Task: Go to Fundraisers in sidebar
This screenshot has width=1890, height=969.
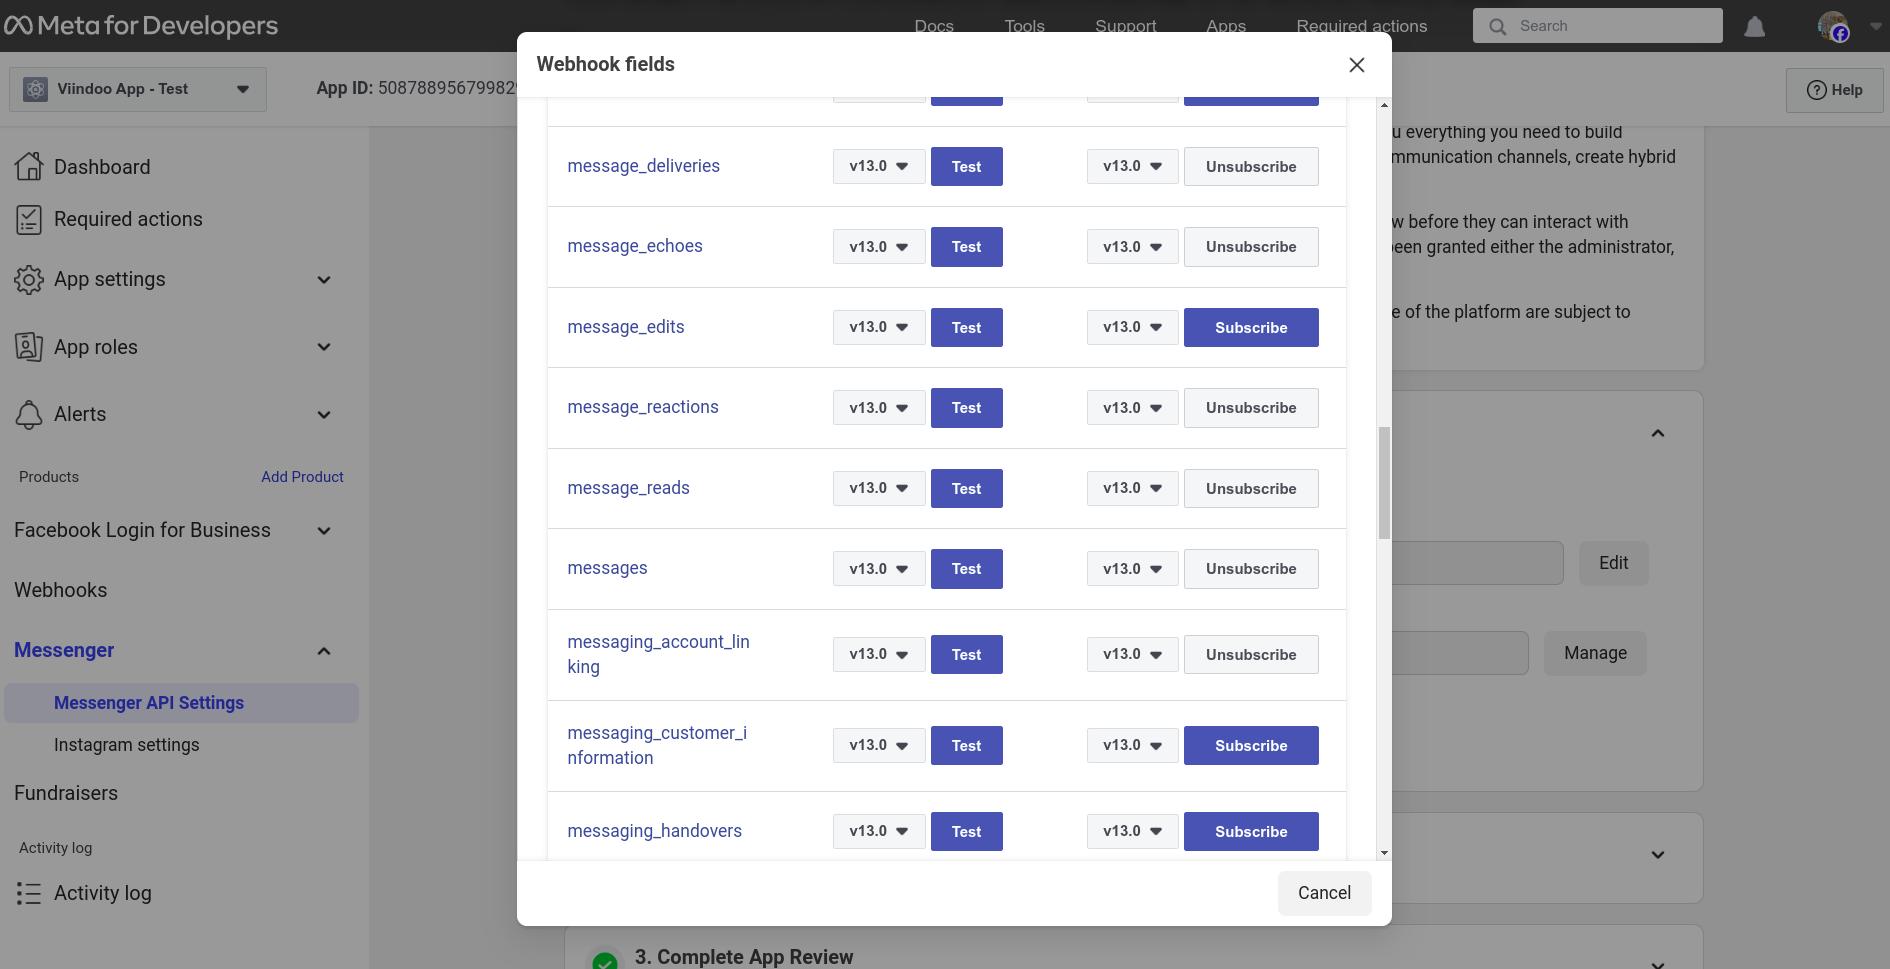Action: pos(66,793)
